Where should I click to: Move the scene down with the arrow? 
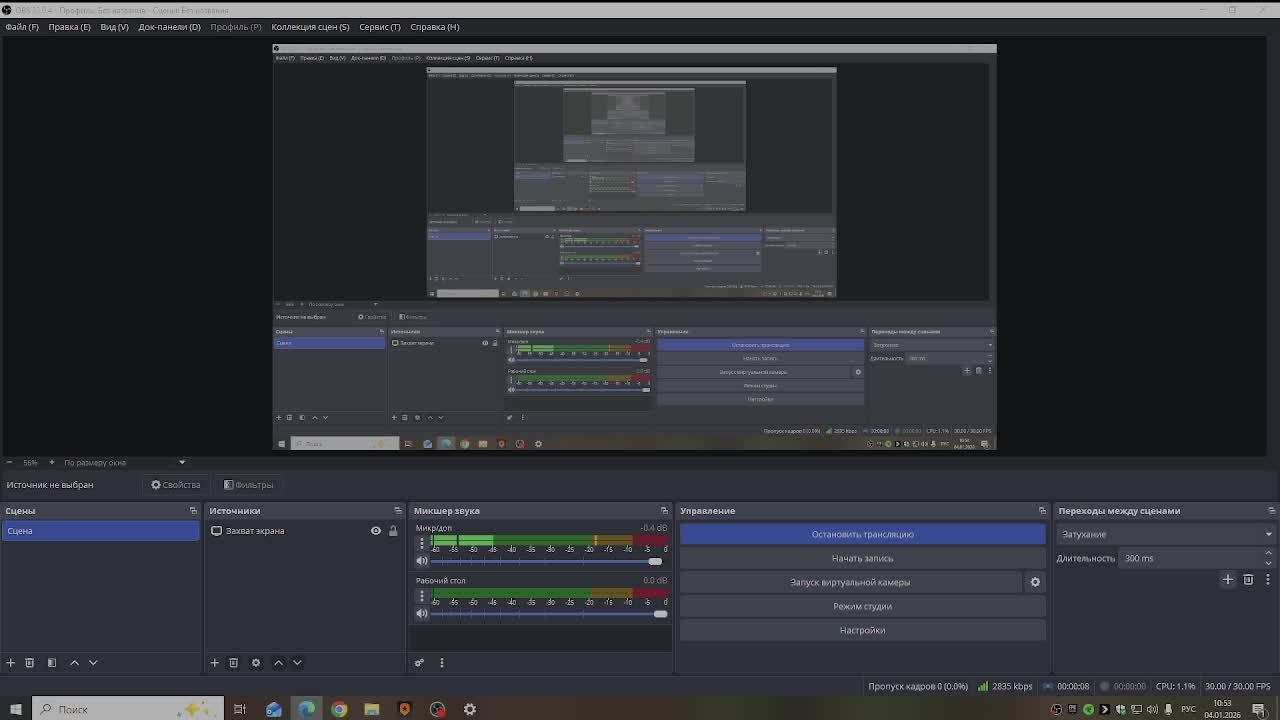93,662
